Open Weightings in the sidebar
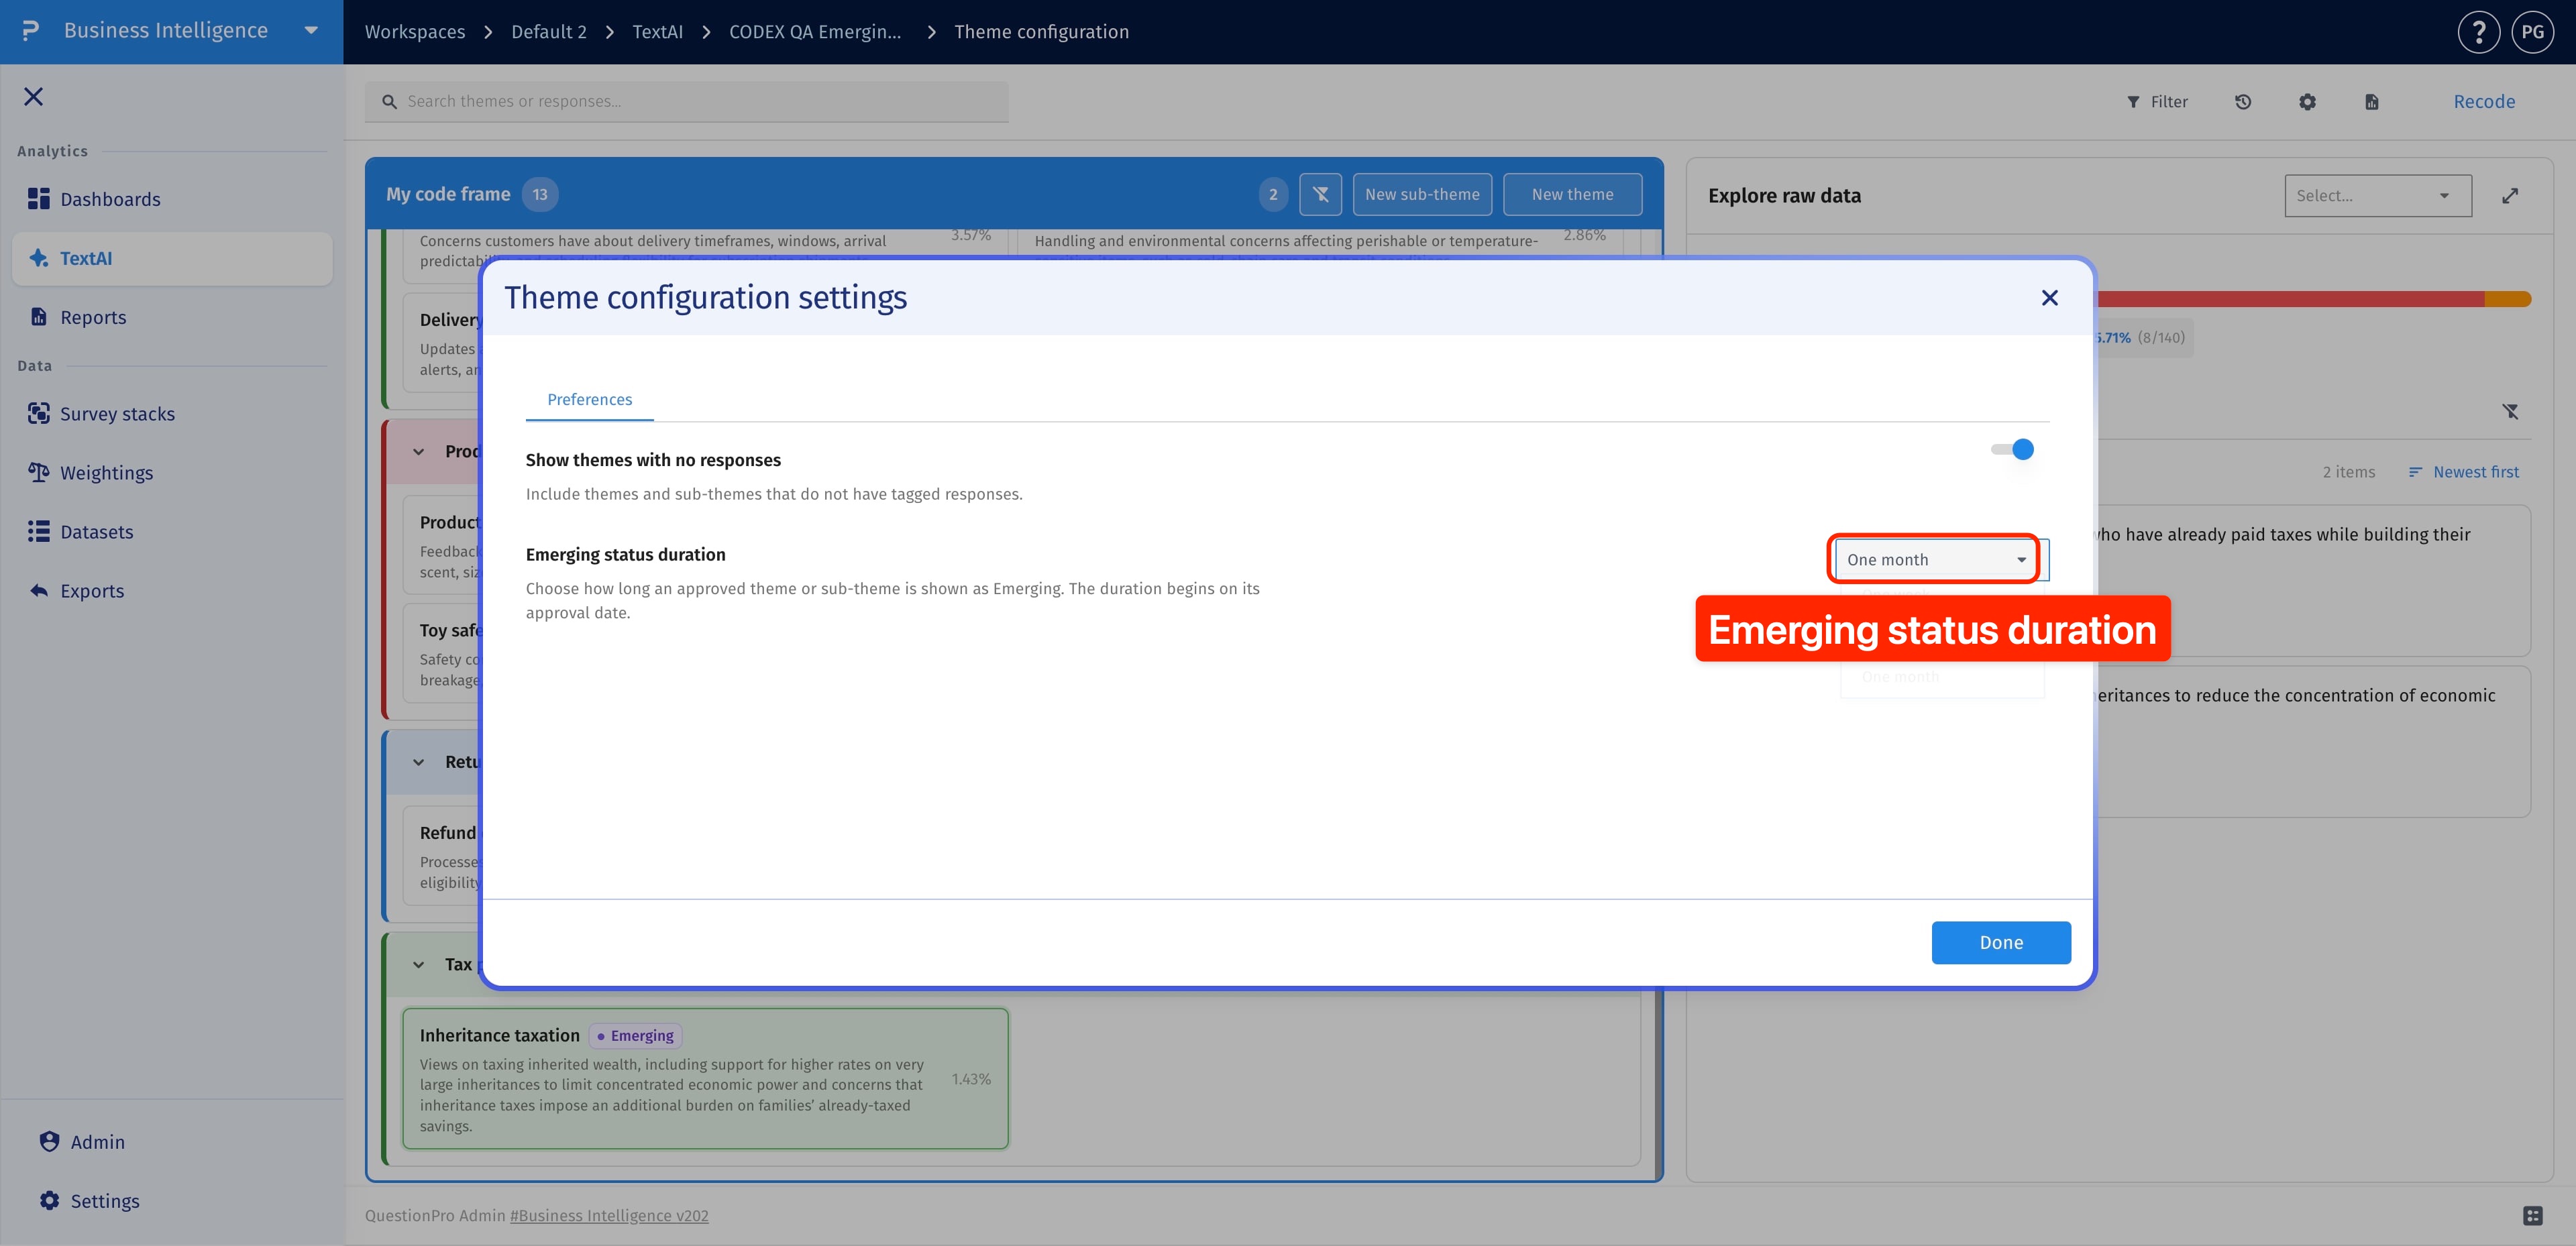The image size is (2576, 1246). [172, 473]
